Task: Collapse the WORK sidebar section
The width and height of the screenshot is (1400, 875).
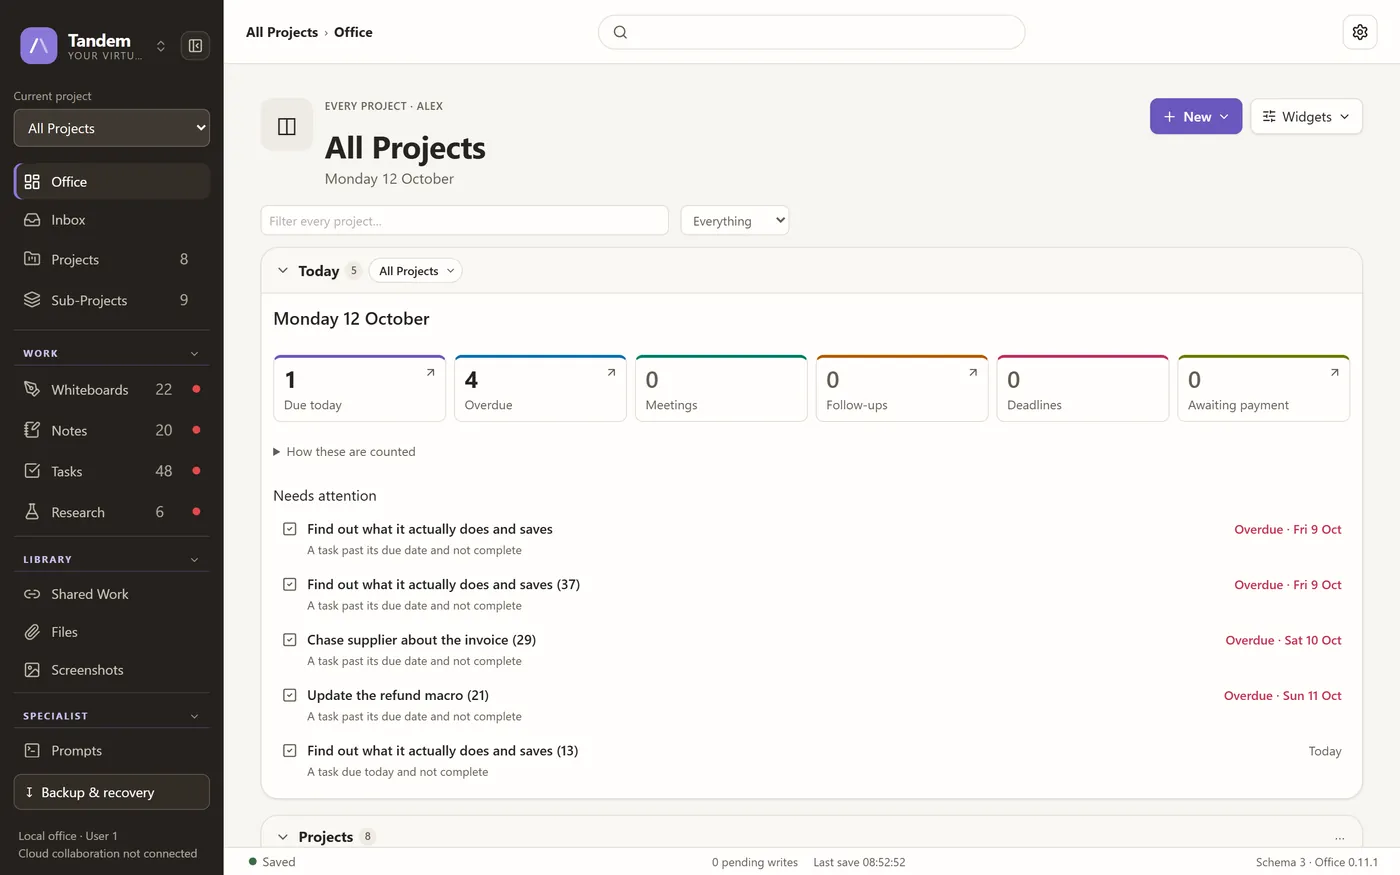Action: [x=194, y=354]
